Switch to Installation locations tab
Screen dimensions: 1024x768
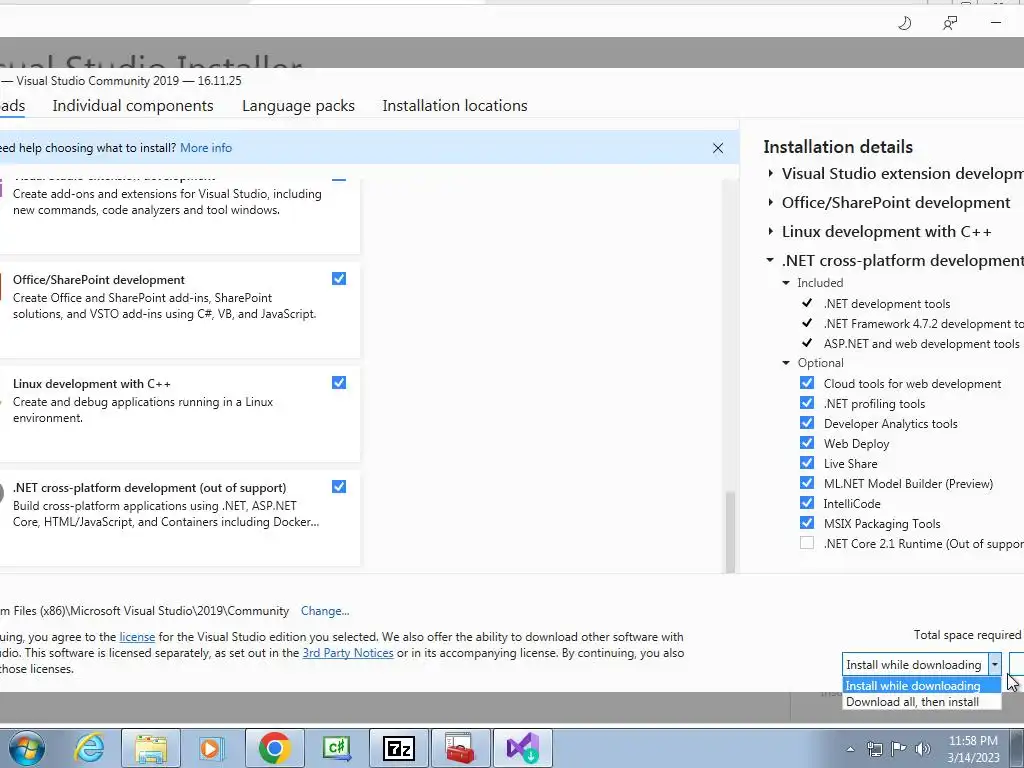[x=455, y=106]
